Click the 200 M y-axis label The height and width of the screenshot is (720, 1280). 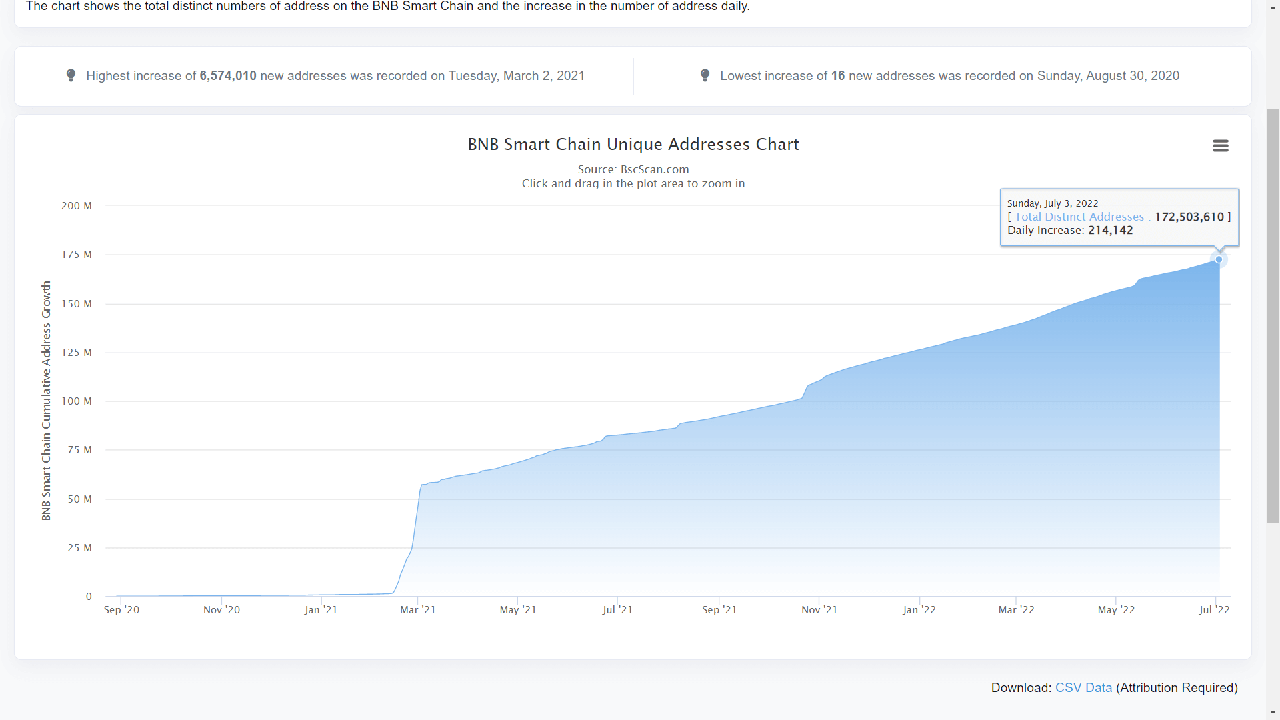[76, 206]
